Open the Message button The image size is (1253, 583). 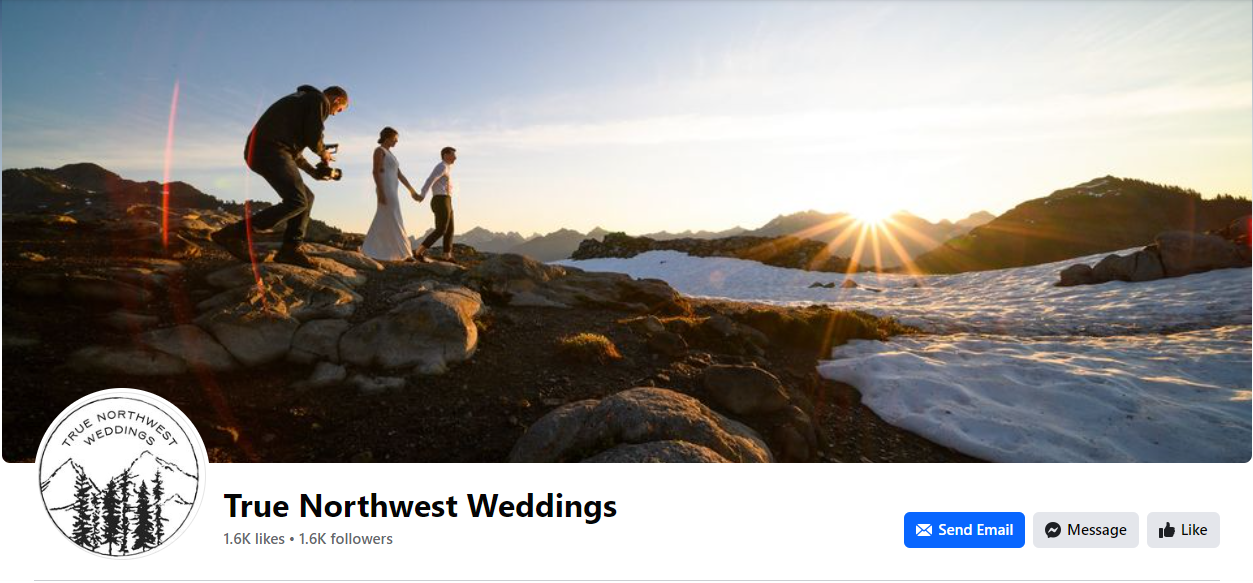(1086, 530)
